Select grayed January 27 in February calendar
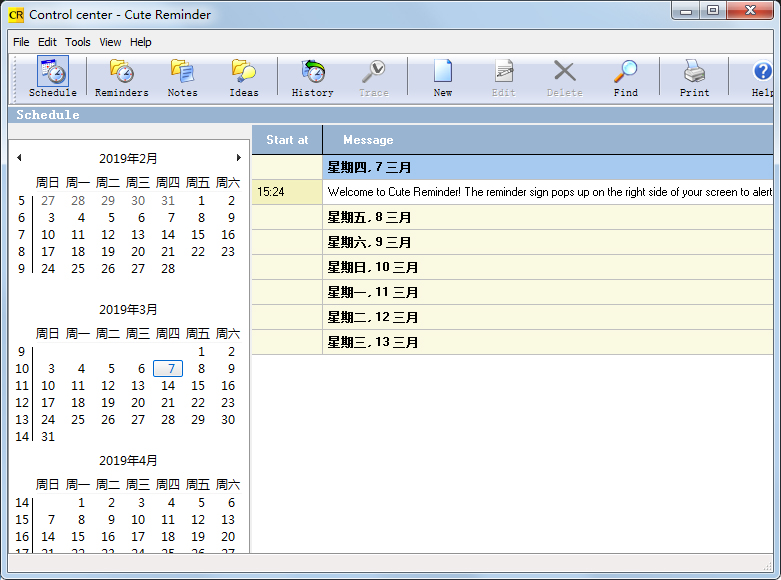Screen dimensions: 781x580 [48, 201]
